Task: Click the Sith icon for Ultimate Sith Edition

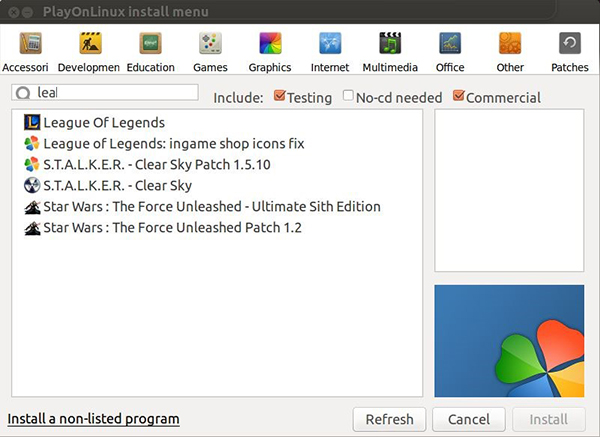Action: [32, 207]
